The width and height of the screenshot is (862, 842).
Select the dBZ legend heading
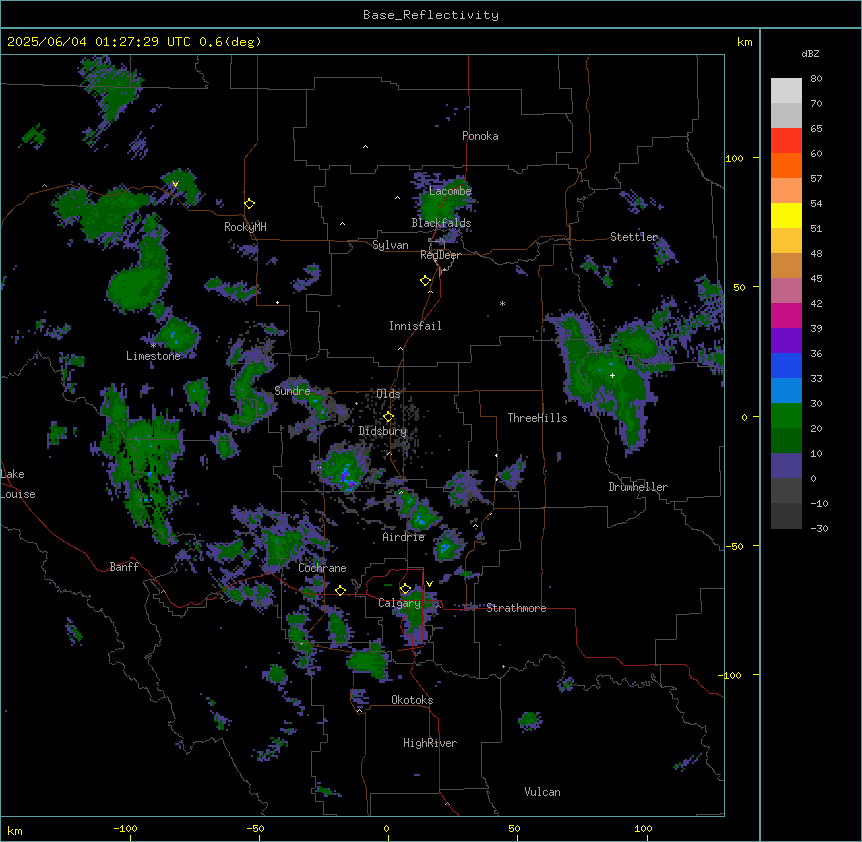point(810,54)
